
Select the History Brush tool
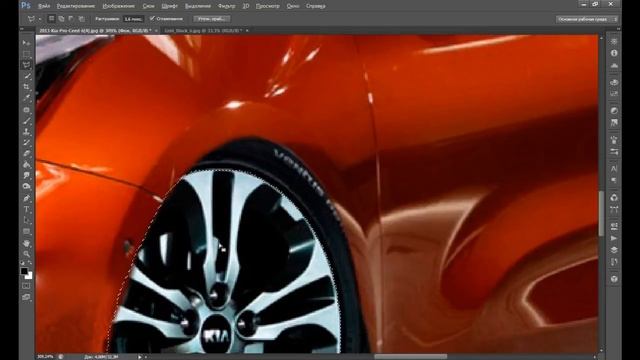tap(27, 143)
